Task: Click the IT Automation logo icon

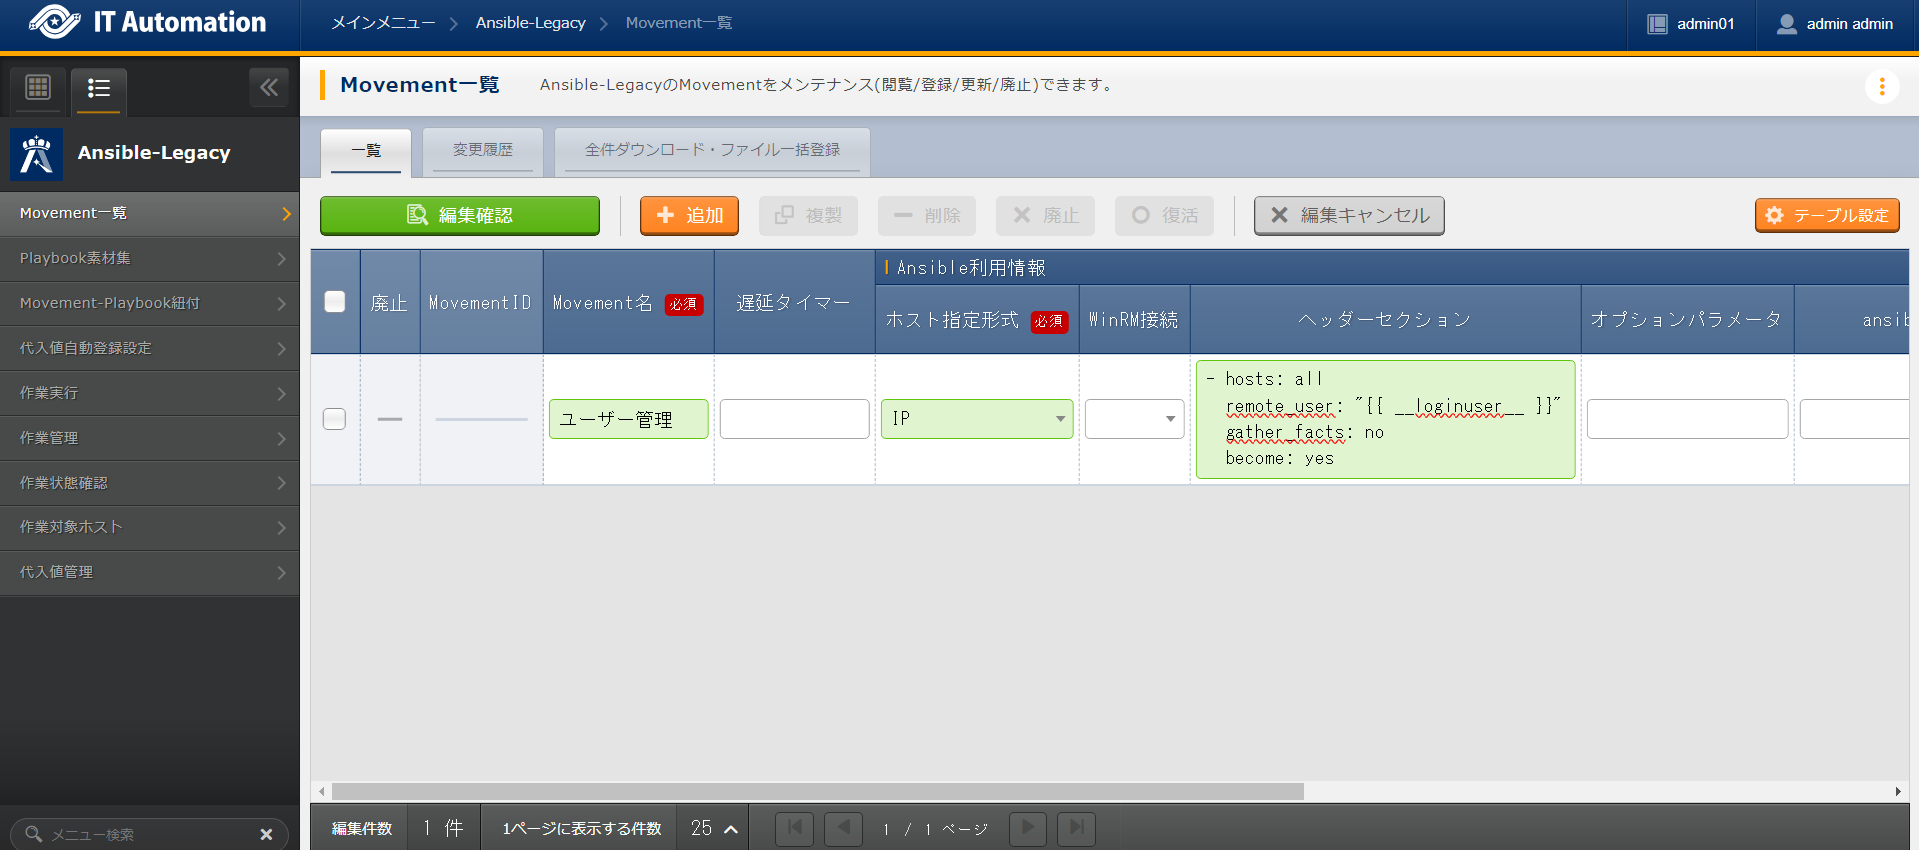Action: coord(55,22)
